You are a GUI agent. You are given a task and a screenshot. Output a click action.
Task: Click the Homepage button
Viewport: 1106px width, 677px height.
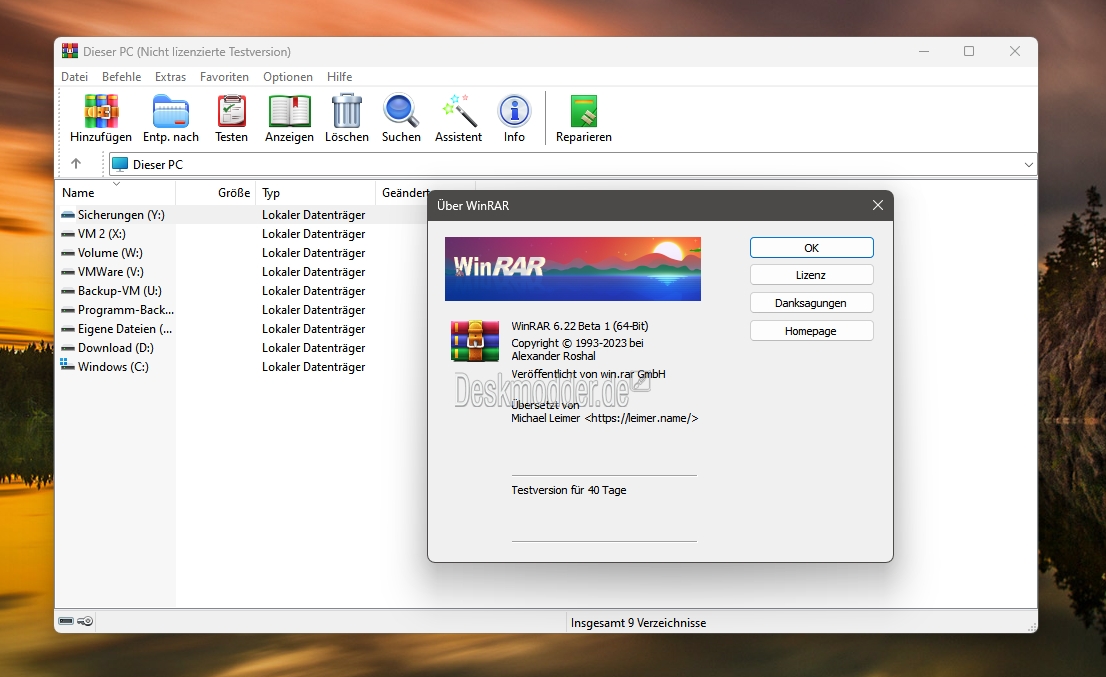pyautogui.click(x=812, y=331)
